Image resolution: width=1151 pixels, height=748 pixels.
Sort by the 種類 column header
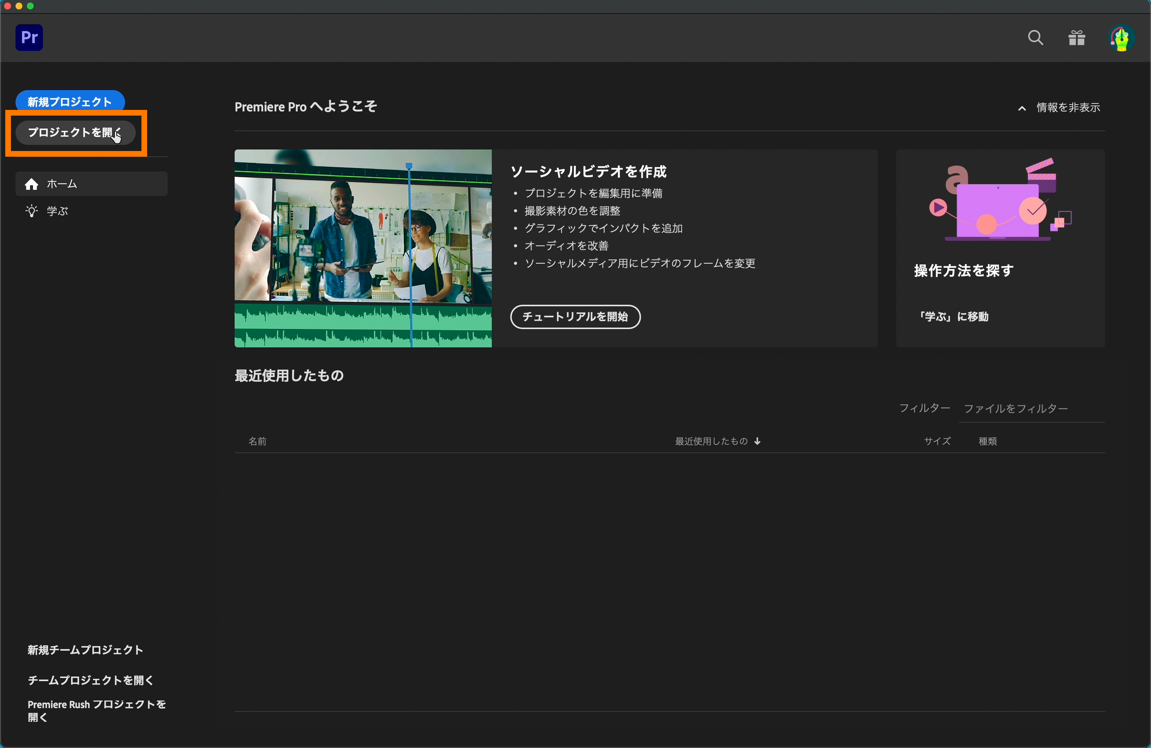click(x=987, y=441)
